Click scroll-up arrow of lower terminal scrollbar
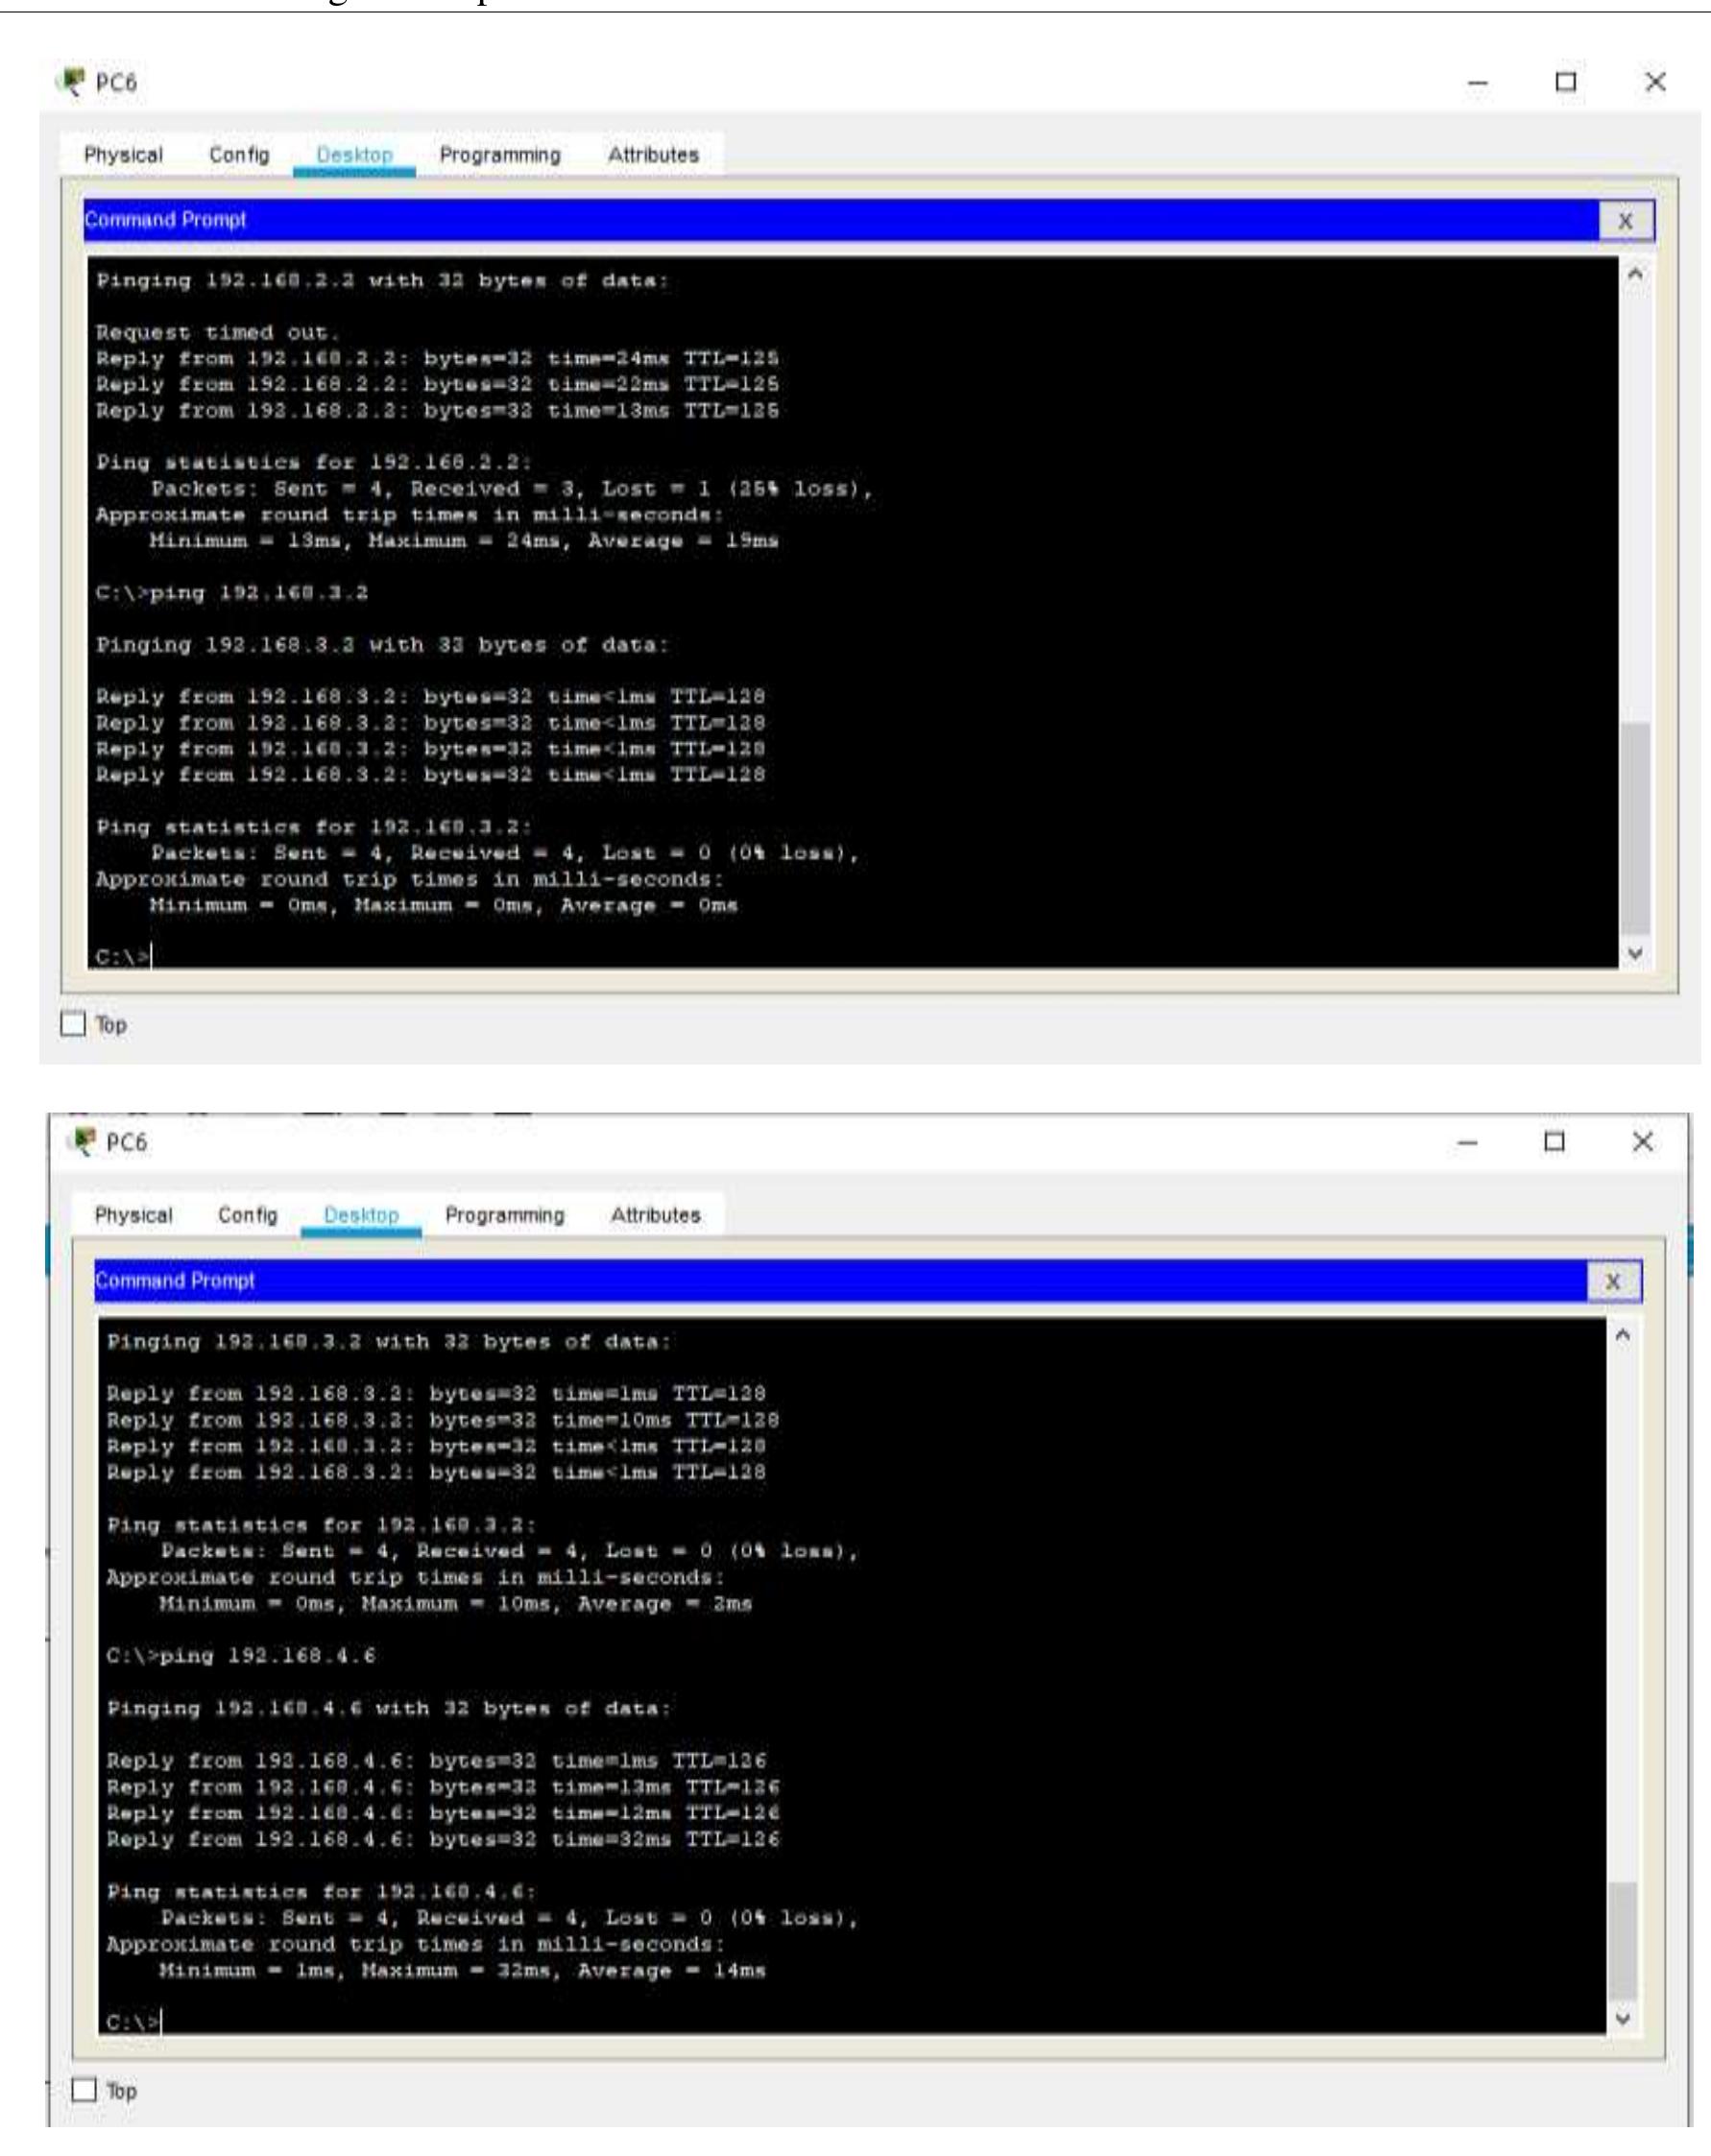Viewport: 1711px width, 2156px height. [1623, 1334]
